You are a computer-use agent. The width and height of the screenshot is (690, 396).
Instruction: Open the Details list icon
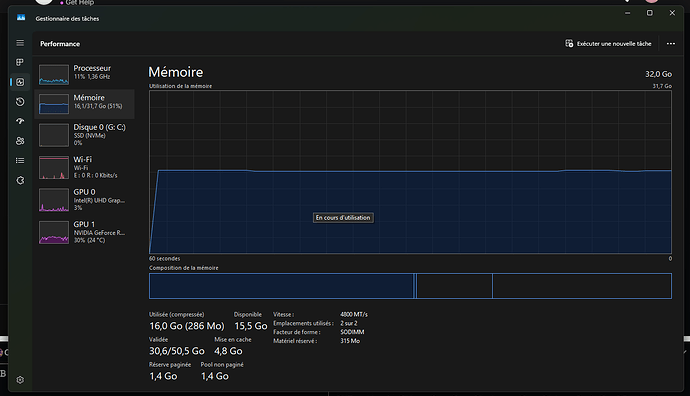20,161
